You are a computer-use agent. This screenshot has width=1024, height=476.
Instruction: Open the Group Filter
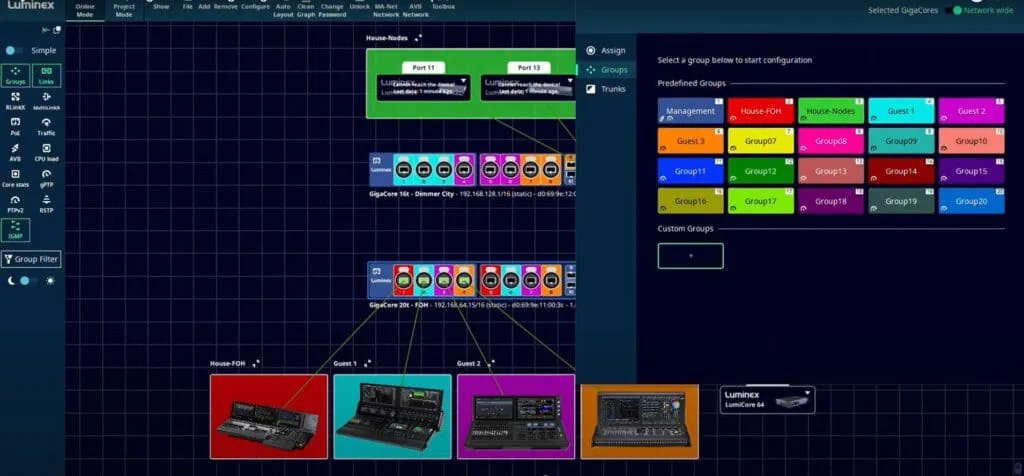(x=31, y=259)
